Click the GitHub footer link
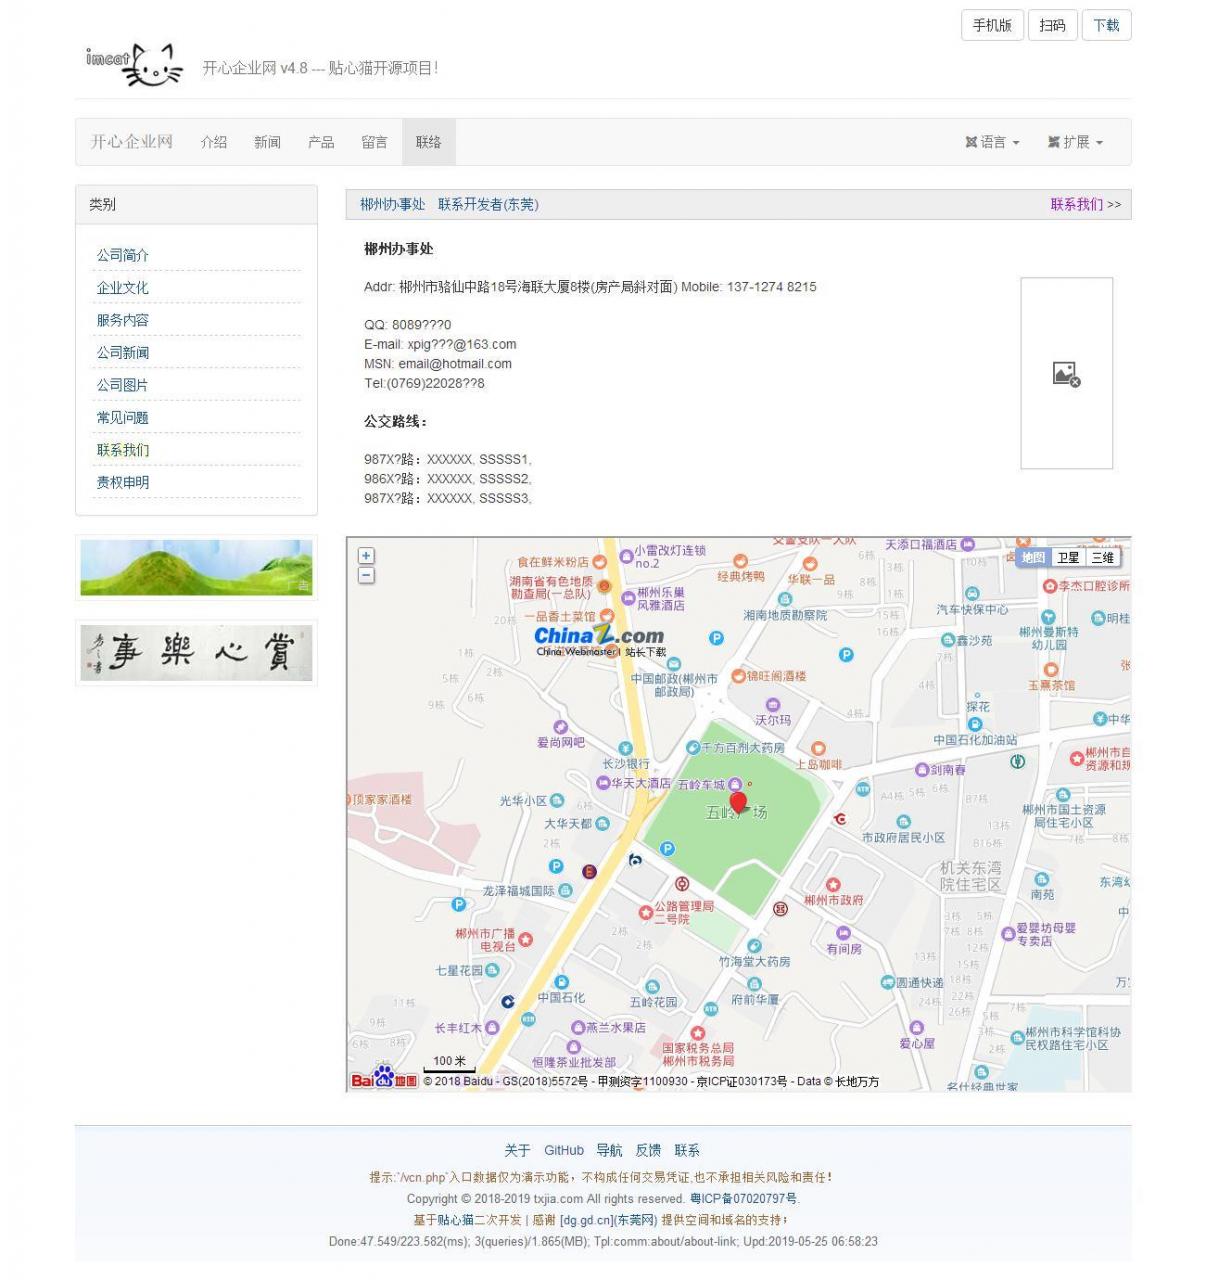Screen dimensions: 1206x1280 click(564, 1150)
